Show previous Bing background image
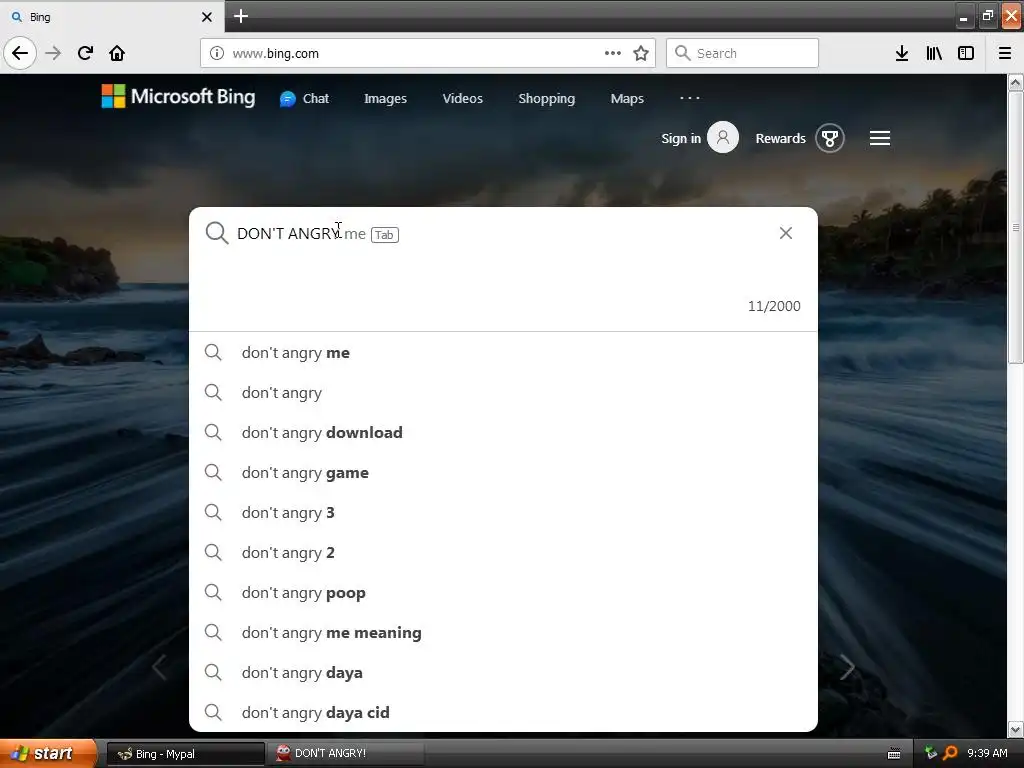The width and height of the screenshot is (1024, 768). pos(159,667)
